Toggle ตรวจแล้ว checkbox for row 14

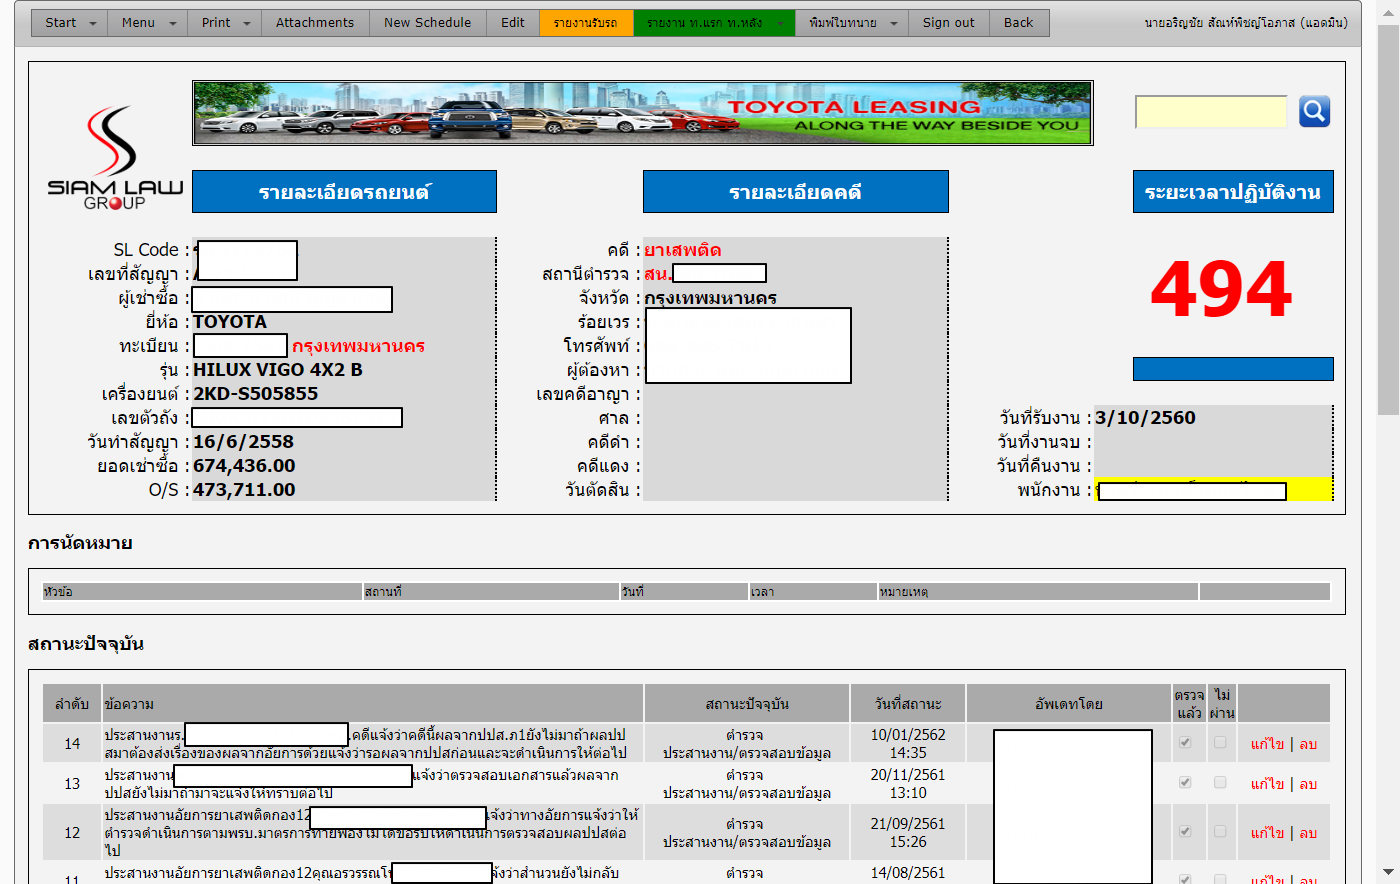point(1185,742)
